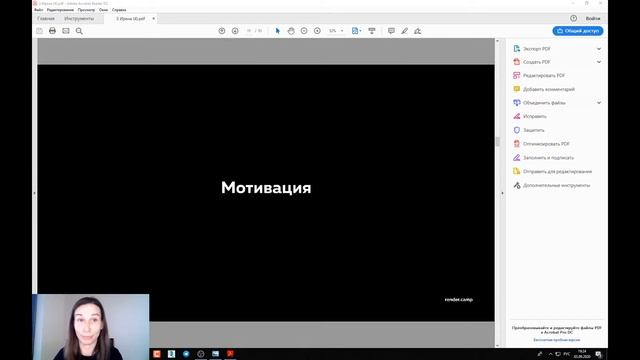Open Adobe Acrobat red taskbar icon
This screenshot has width=640, height=360.
coord(230,354)
